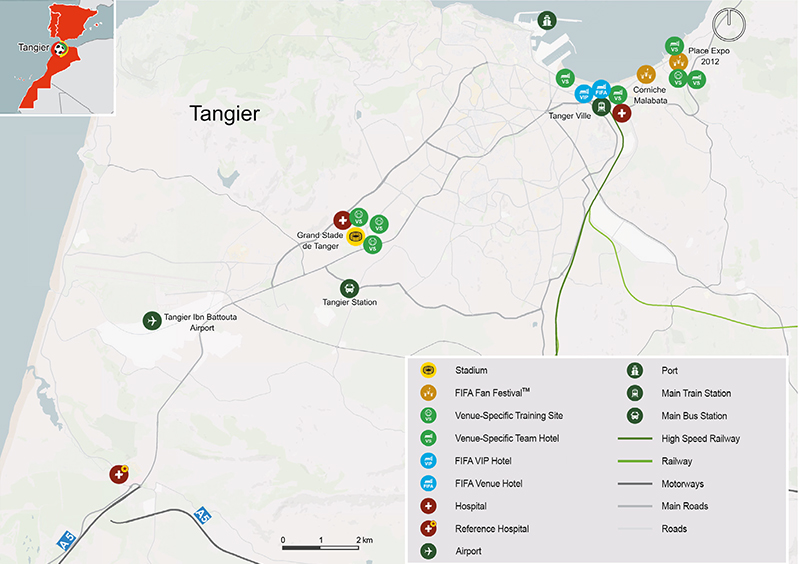Select team hotel icon nearest the port docks
The image size is (800, 564).
click(x=565, y=78)
